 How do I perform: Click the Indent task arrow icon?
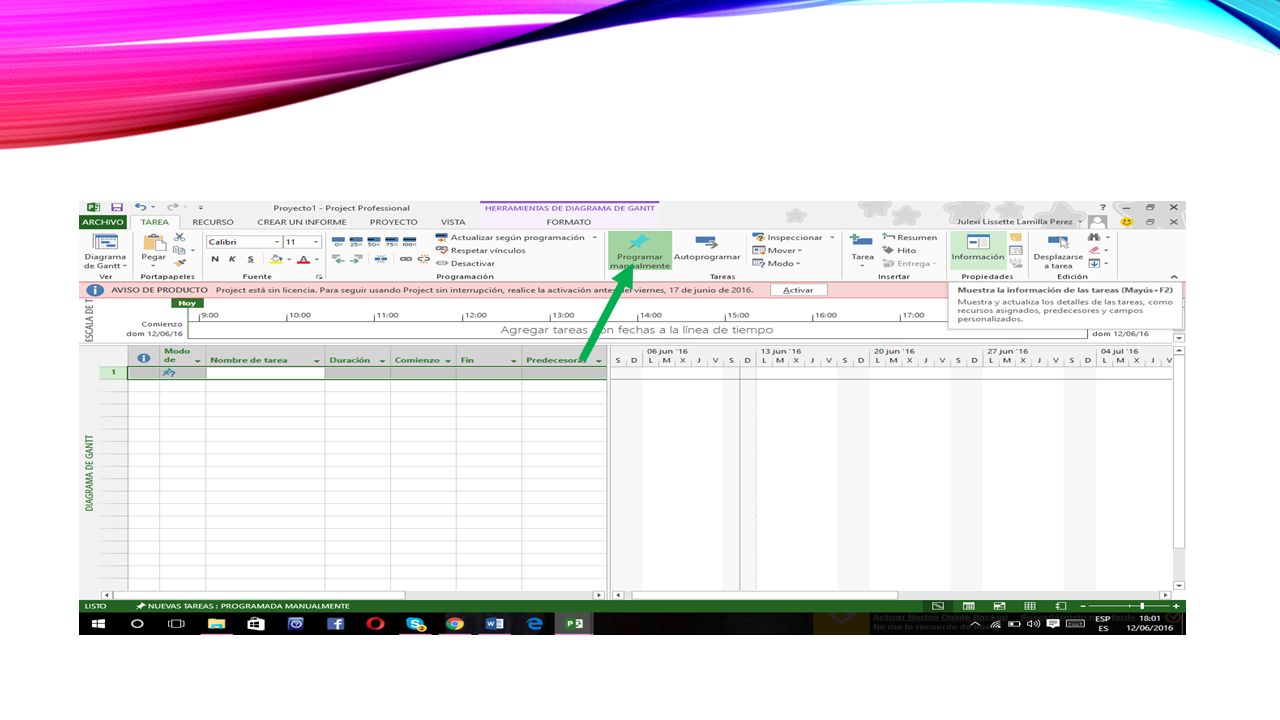click(355, 258)
